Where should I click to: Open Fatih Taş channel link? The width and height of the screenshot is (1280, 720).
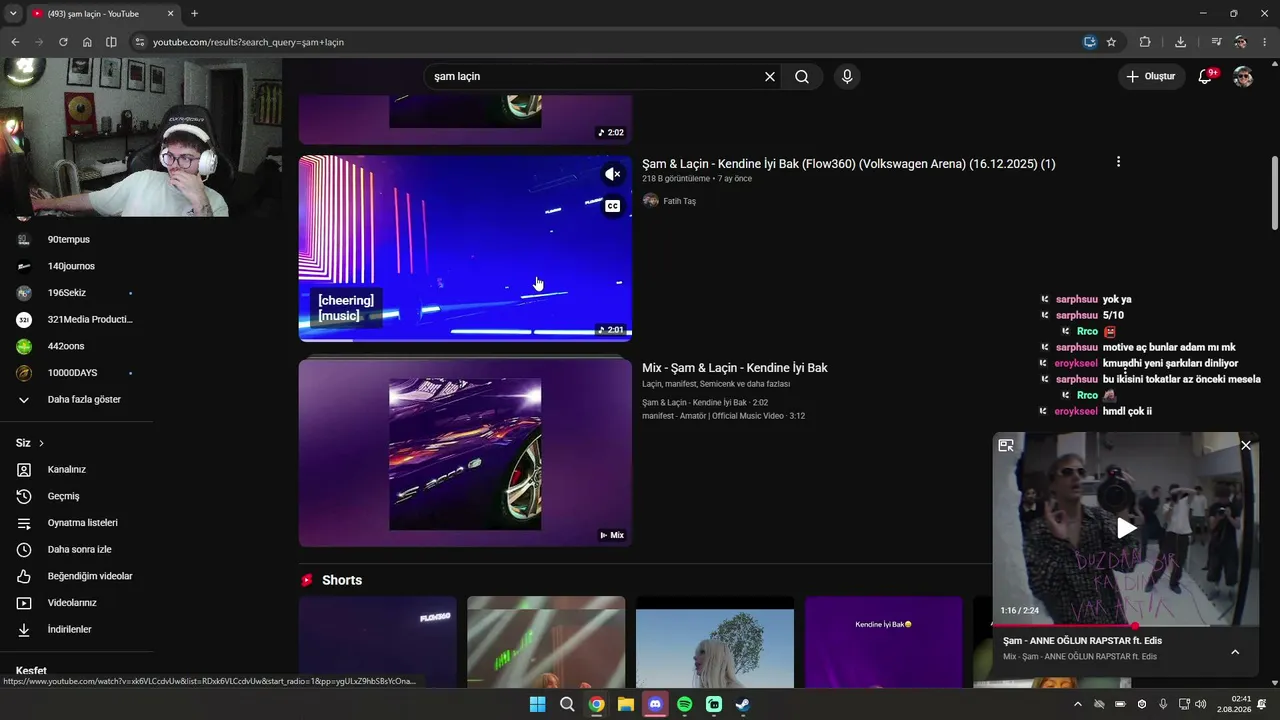(x=679, y=201)
